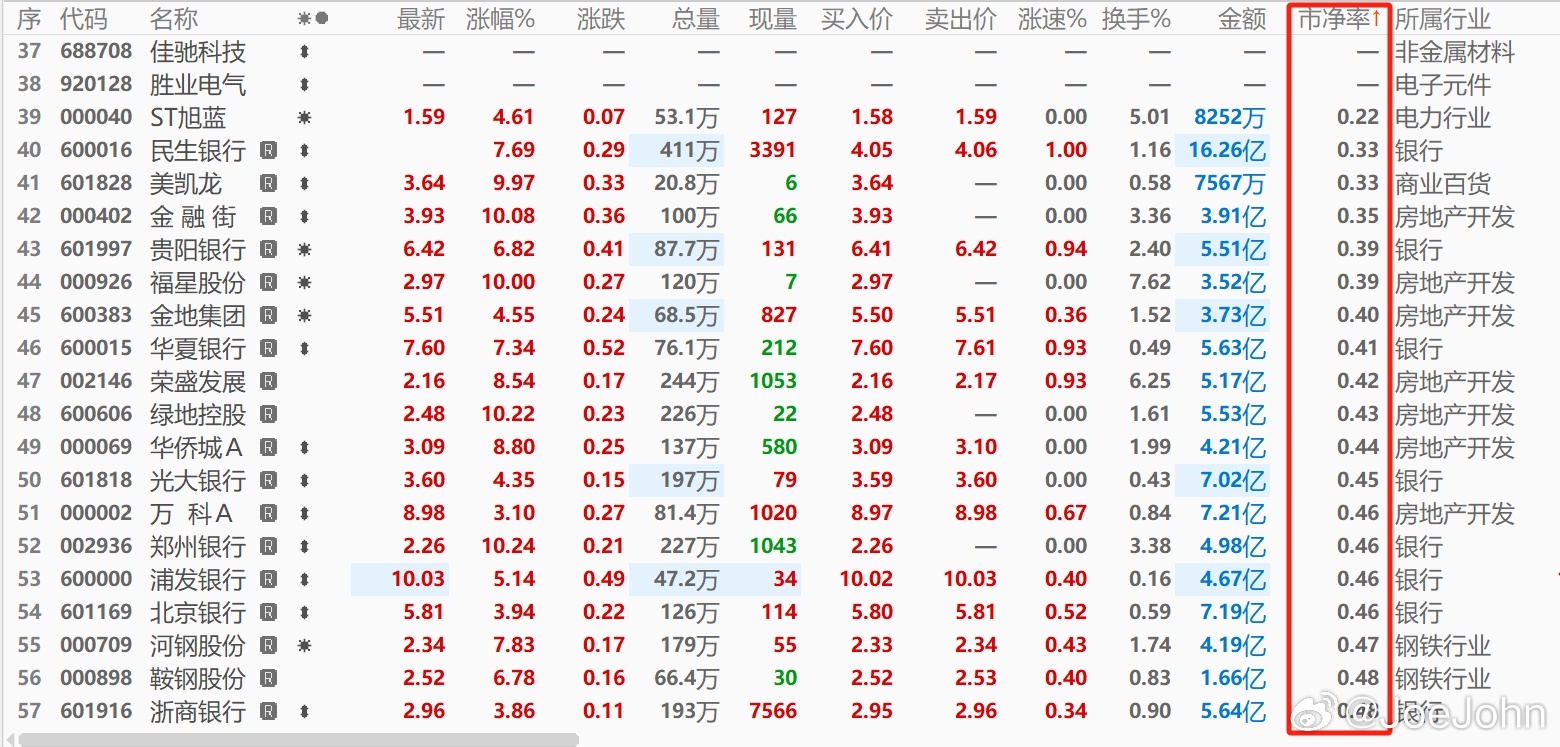The height and width of the screenshot is (747, 1560).
Task: Select stock name 金融街
Action: [x=194, y=217]
